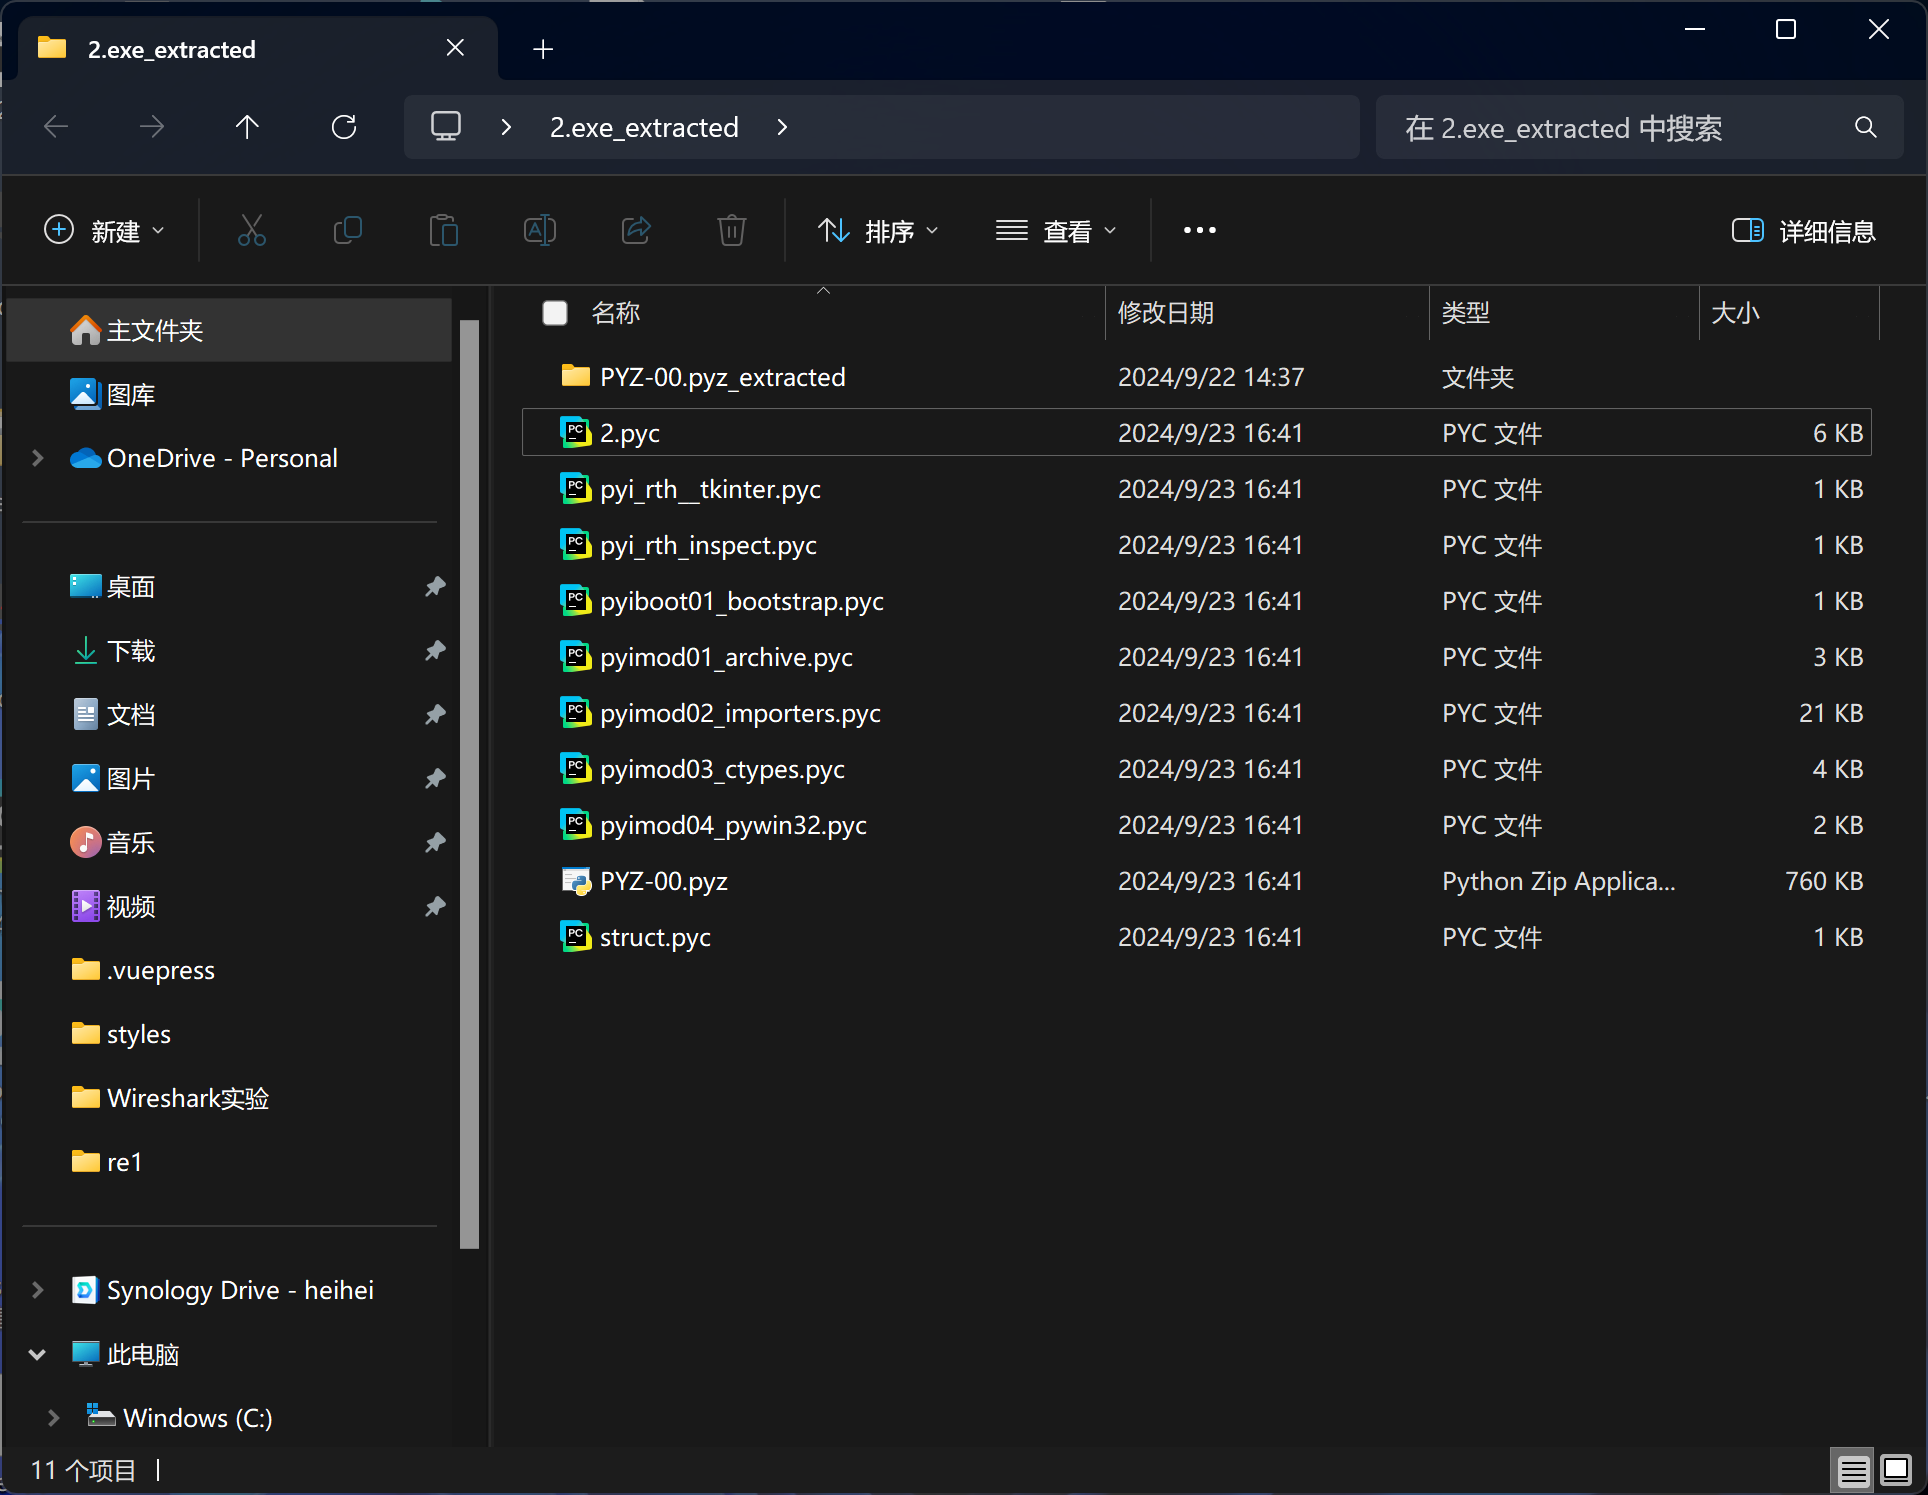The image size is (1928, 1495).
Task: Click the pin icon next to 下载
Action: point(434,651)
